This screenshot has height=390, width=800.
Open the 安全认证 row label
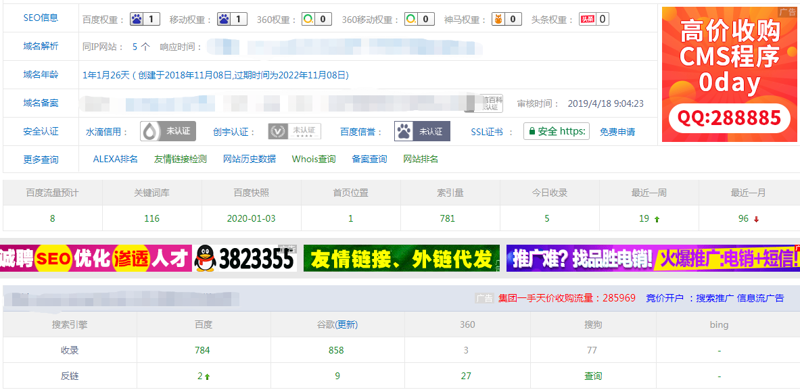41,131
